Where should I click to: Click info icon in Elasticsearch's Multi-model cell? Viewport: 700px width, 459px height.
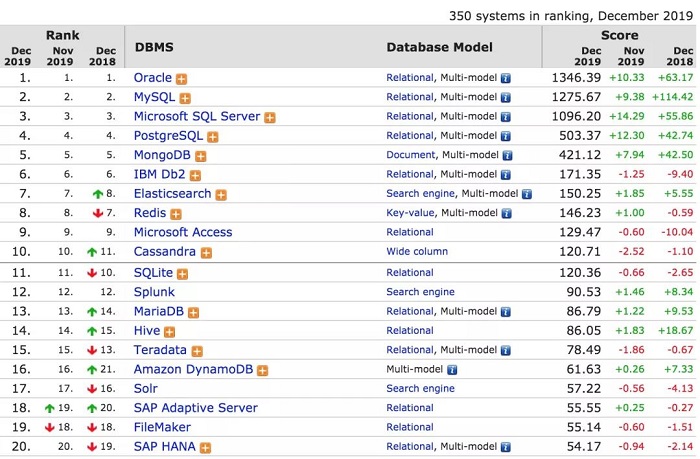point(527,195)
